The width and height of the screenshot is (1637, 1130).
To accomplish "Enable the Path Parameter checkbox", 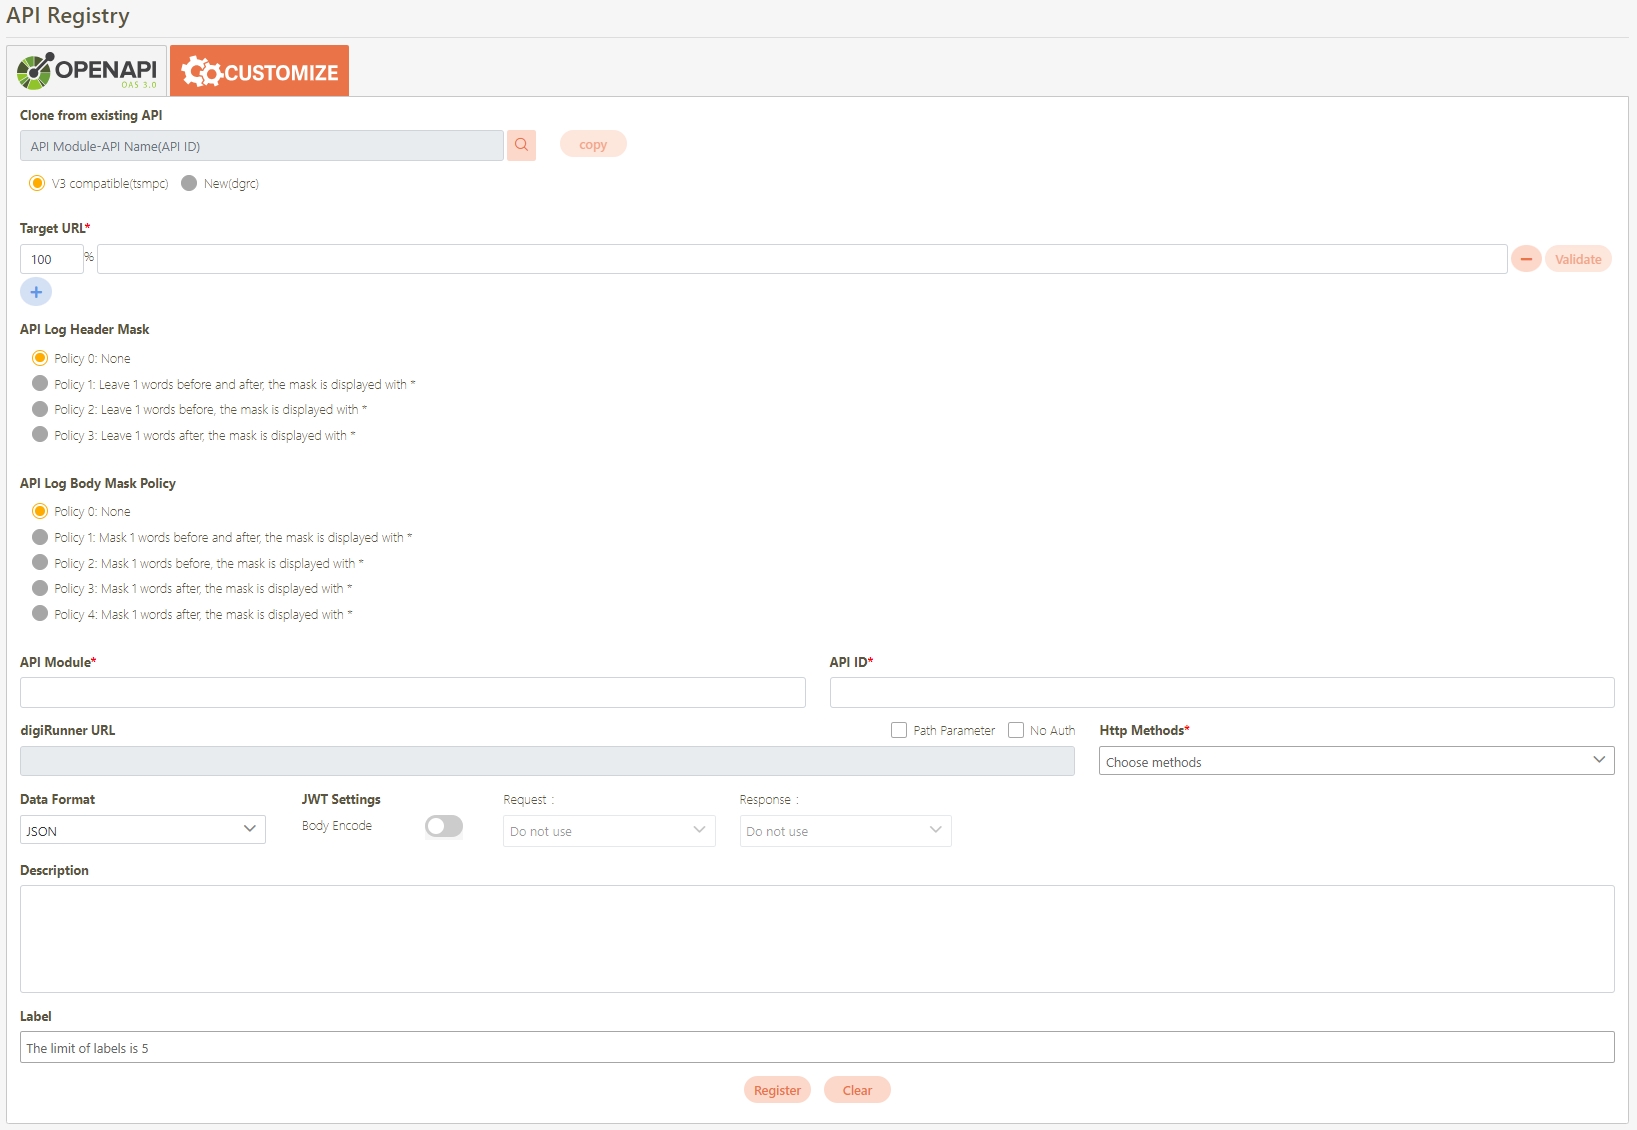I will tap(899, 730).
